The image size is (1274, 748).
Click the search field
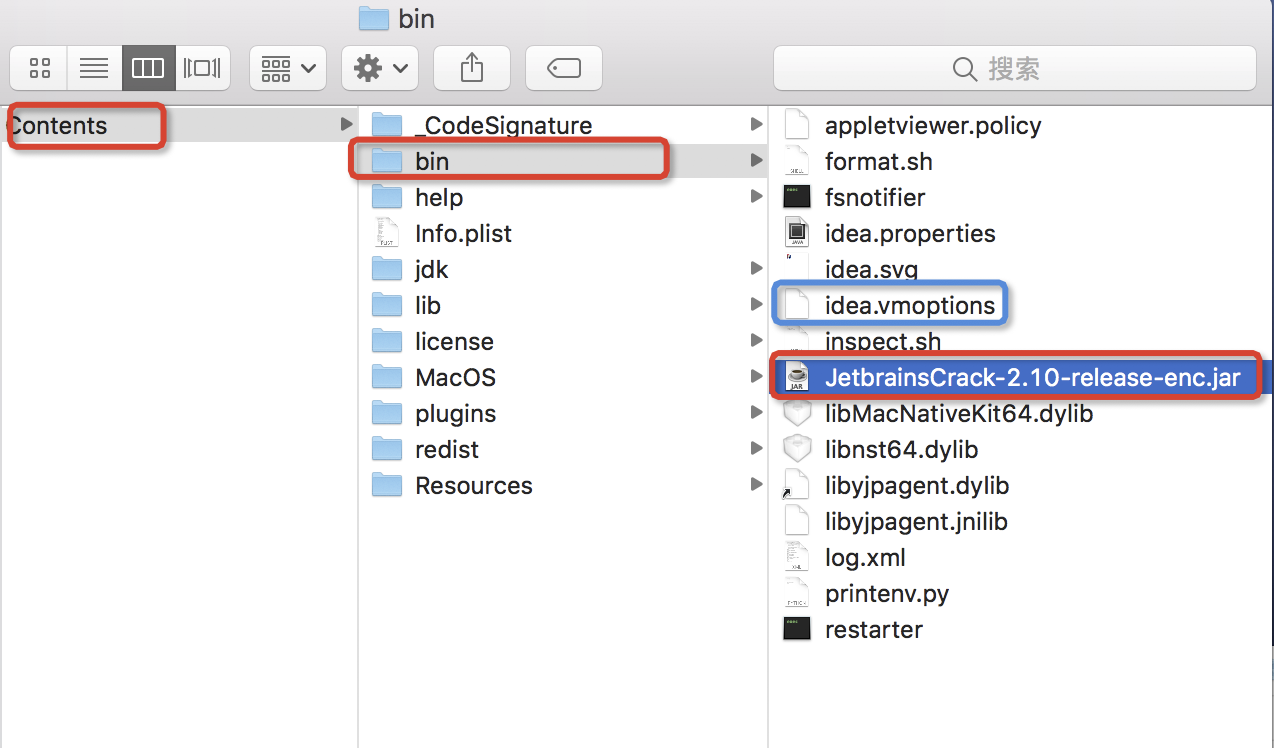(1014, 68)
